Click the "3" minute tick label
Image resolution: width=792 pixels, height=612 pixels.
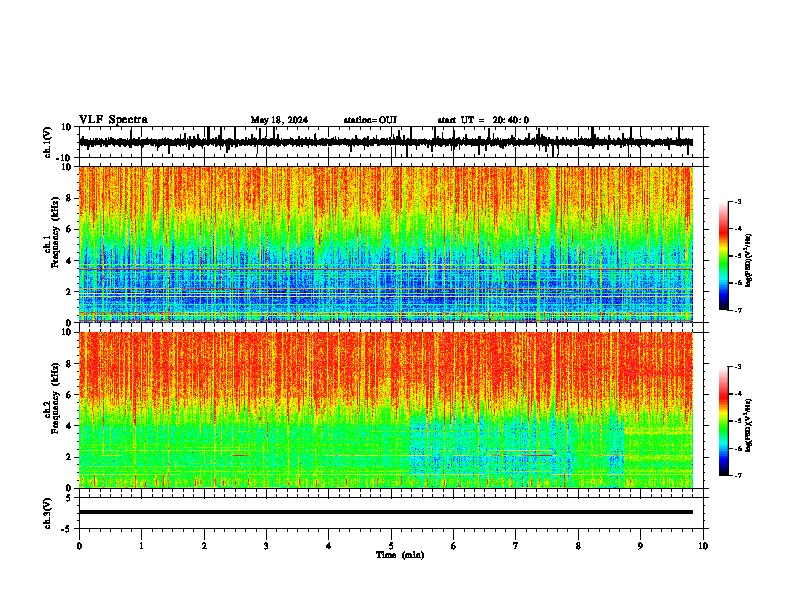[266, 546]
